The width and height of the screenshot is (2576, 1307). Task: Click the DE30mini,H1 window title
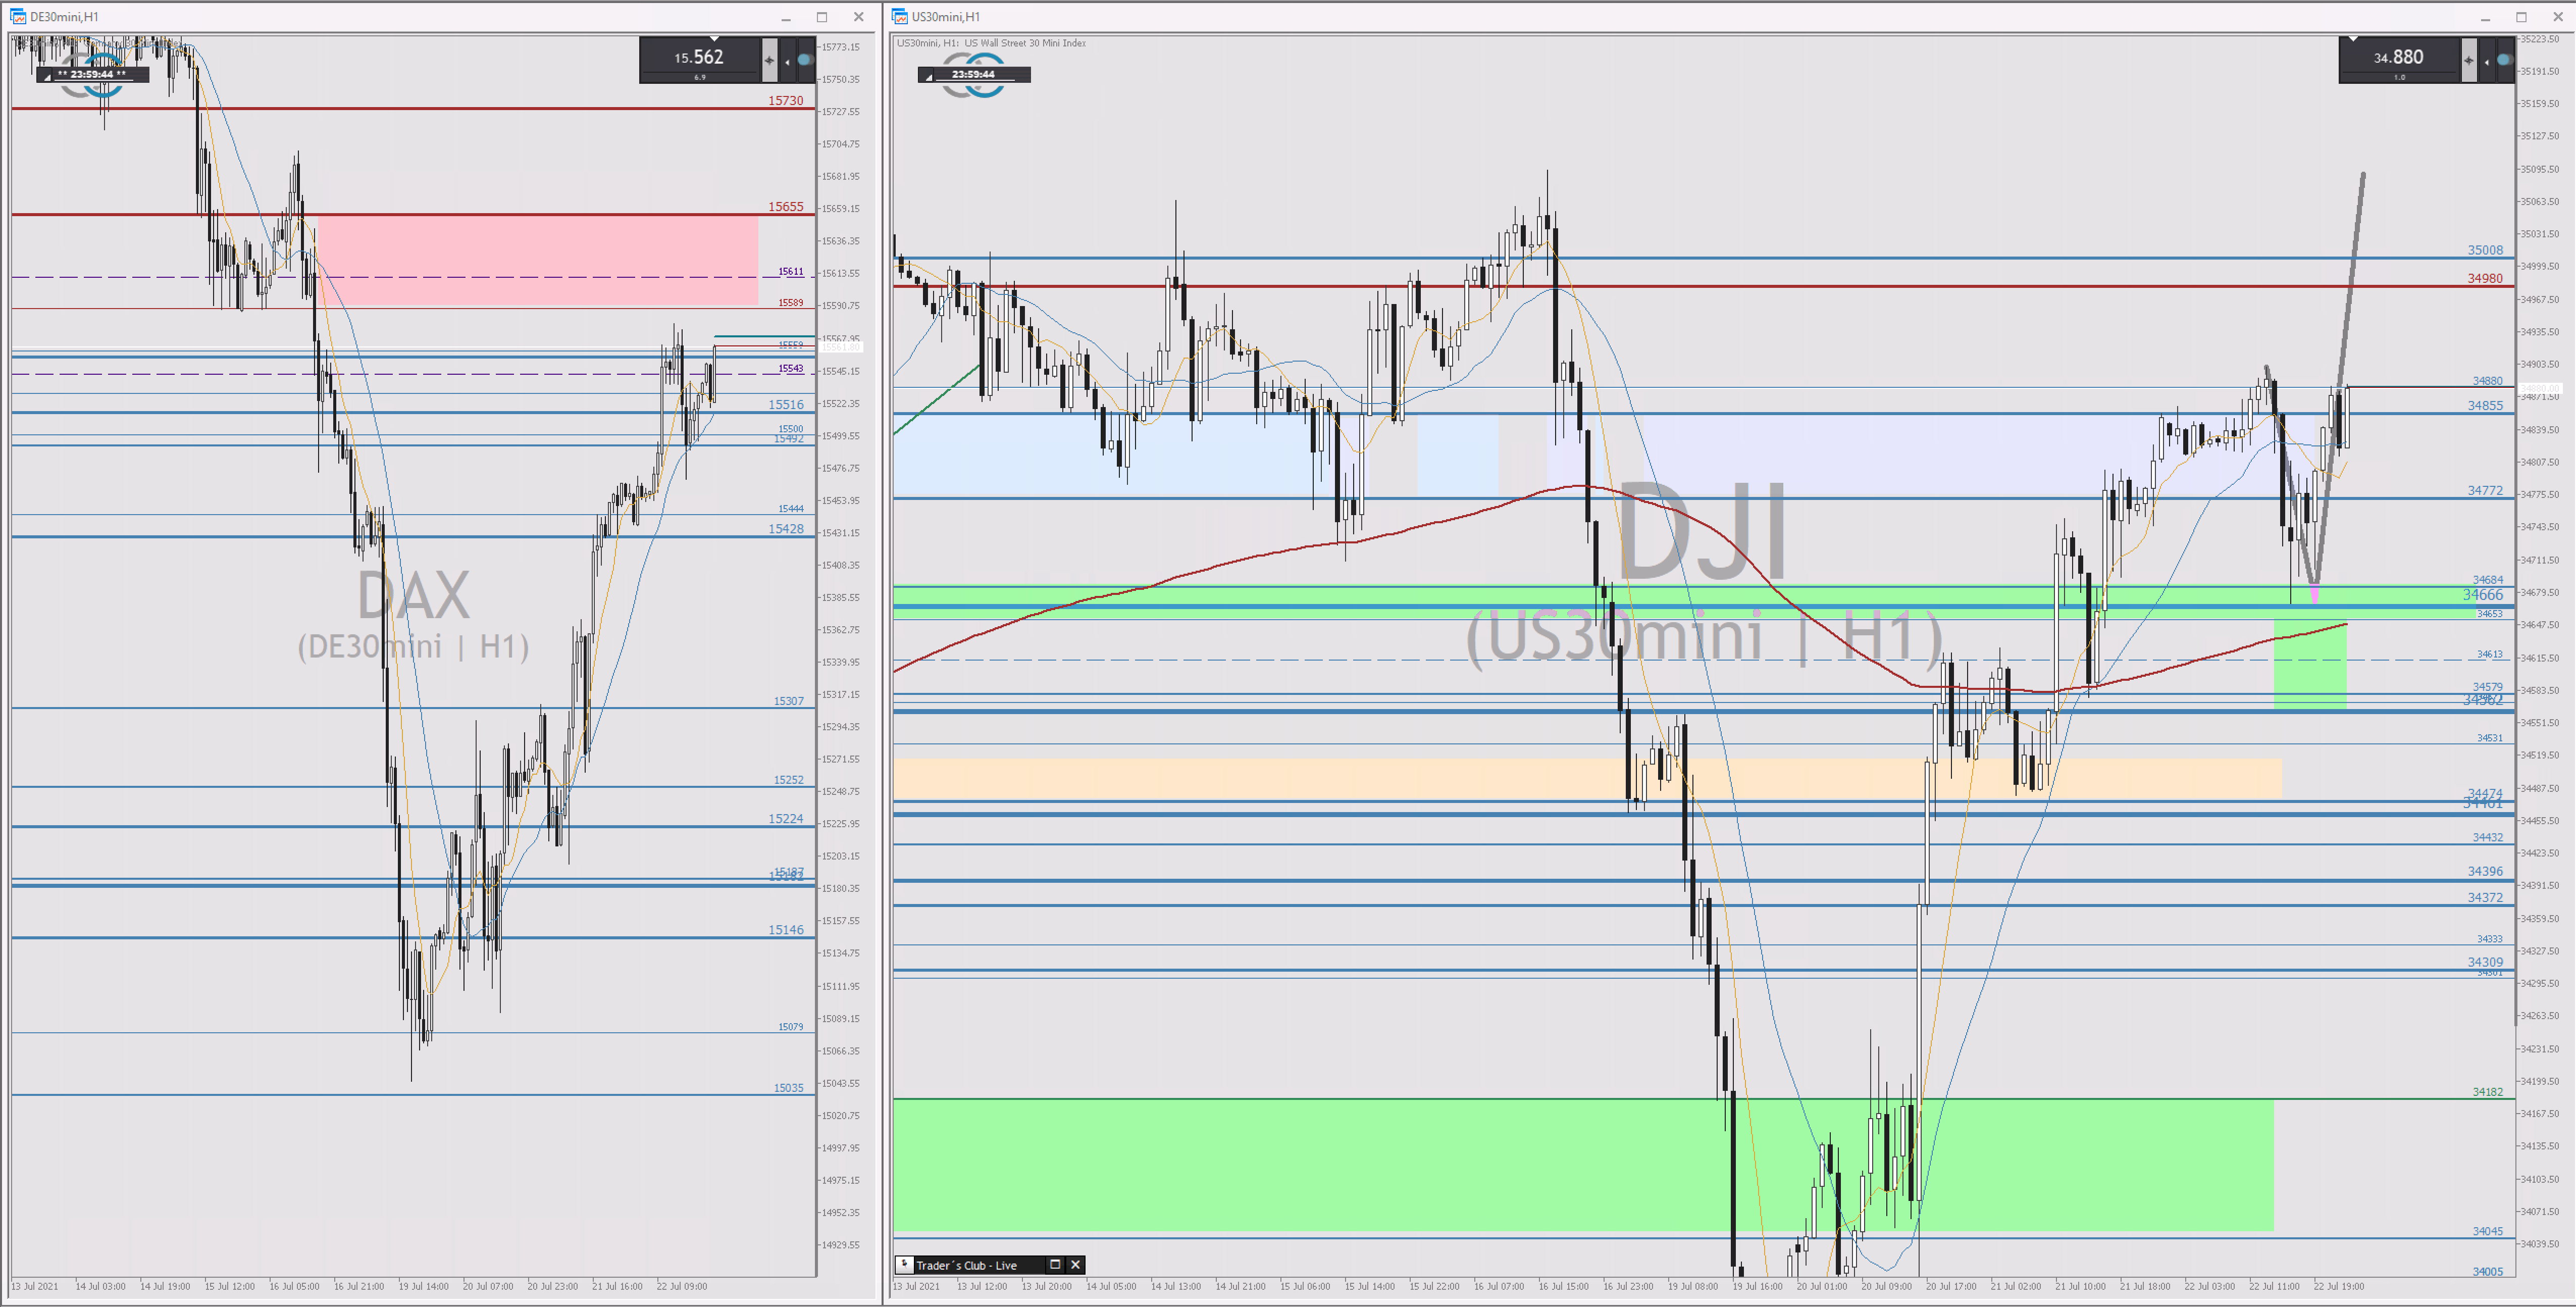[64, 17]
